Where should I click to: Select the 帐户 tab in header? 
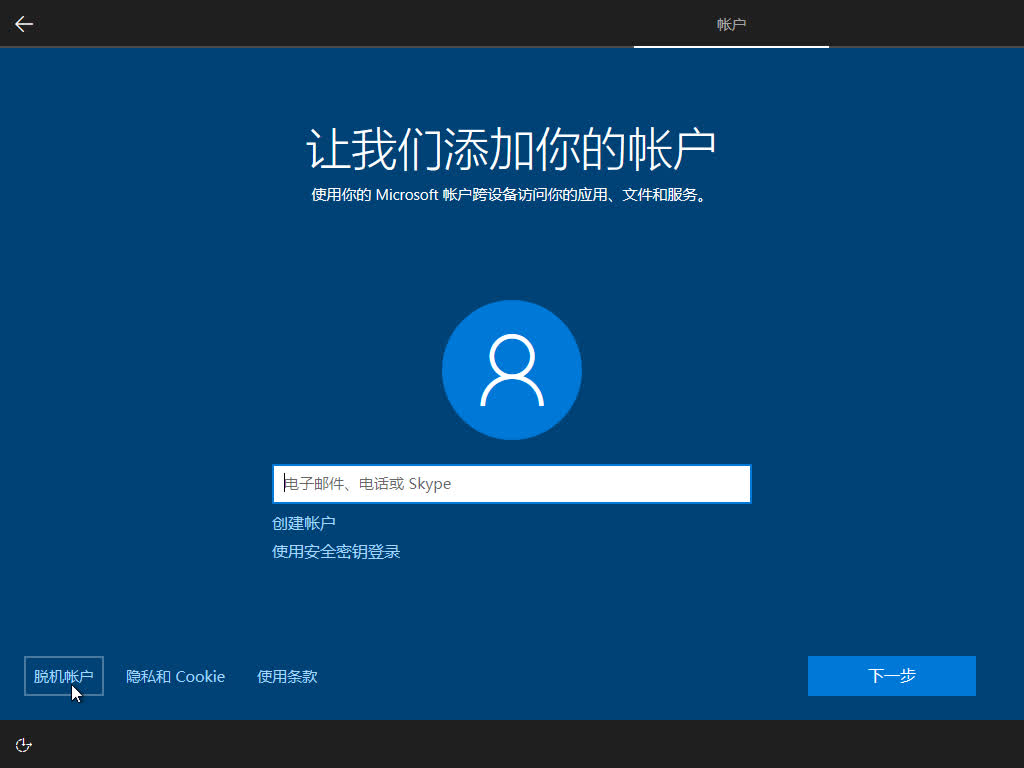pos(731,24)
